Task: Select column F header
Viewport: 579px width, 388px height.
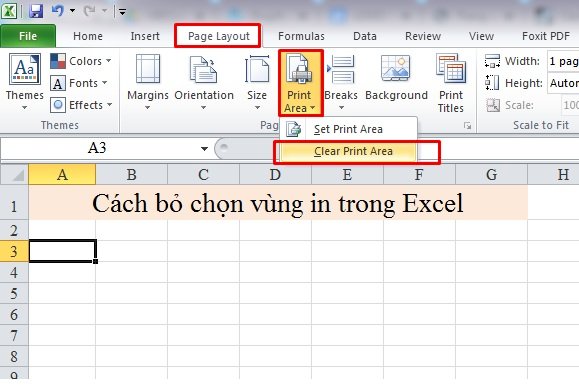Action: (x=419, y=174)
